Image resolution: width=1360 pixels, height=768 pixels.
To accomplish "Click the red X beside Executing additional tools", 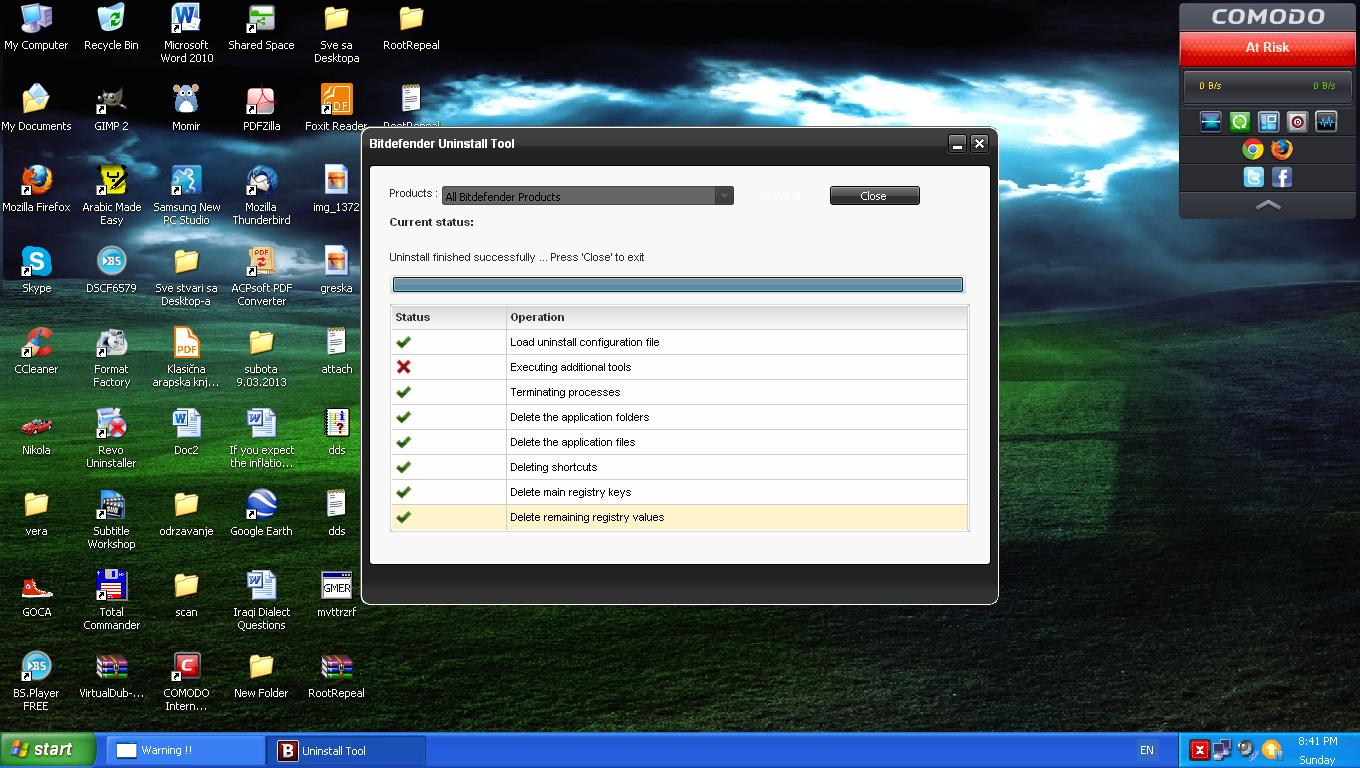I will click(x=404, y=367).
